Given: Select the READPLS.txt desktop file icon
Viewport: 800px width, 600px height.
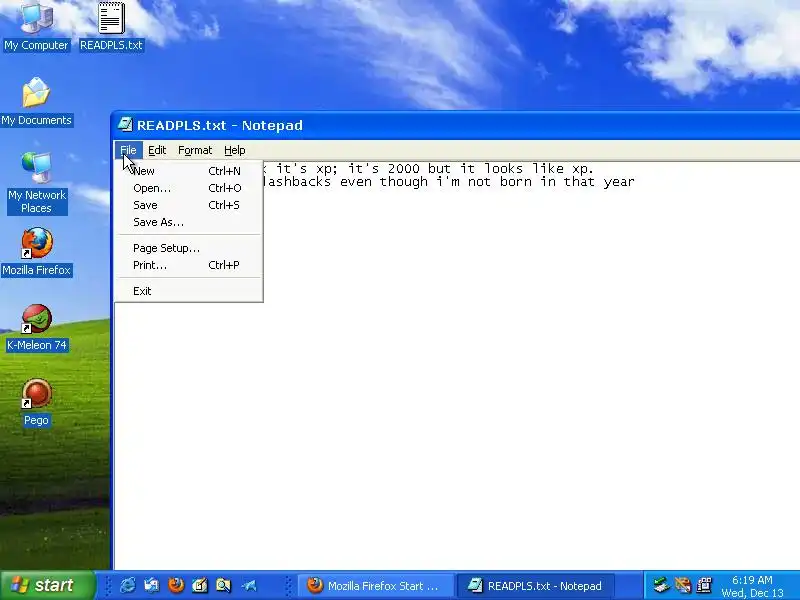Looking at the screenshot, I should 111,27.
